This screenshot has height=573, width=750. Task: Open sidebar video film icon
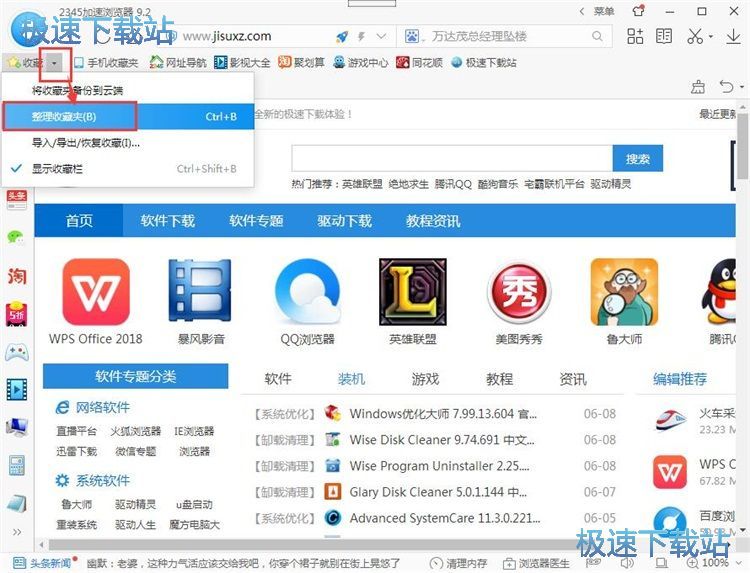point(17,389)
